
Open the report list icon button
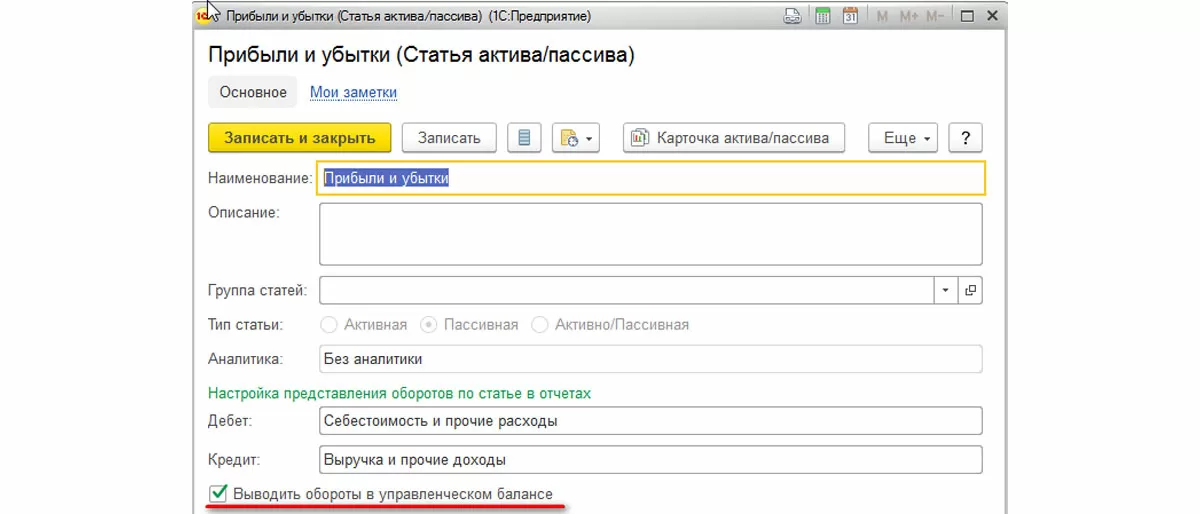click(x=524, y=138)
